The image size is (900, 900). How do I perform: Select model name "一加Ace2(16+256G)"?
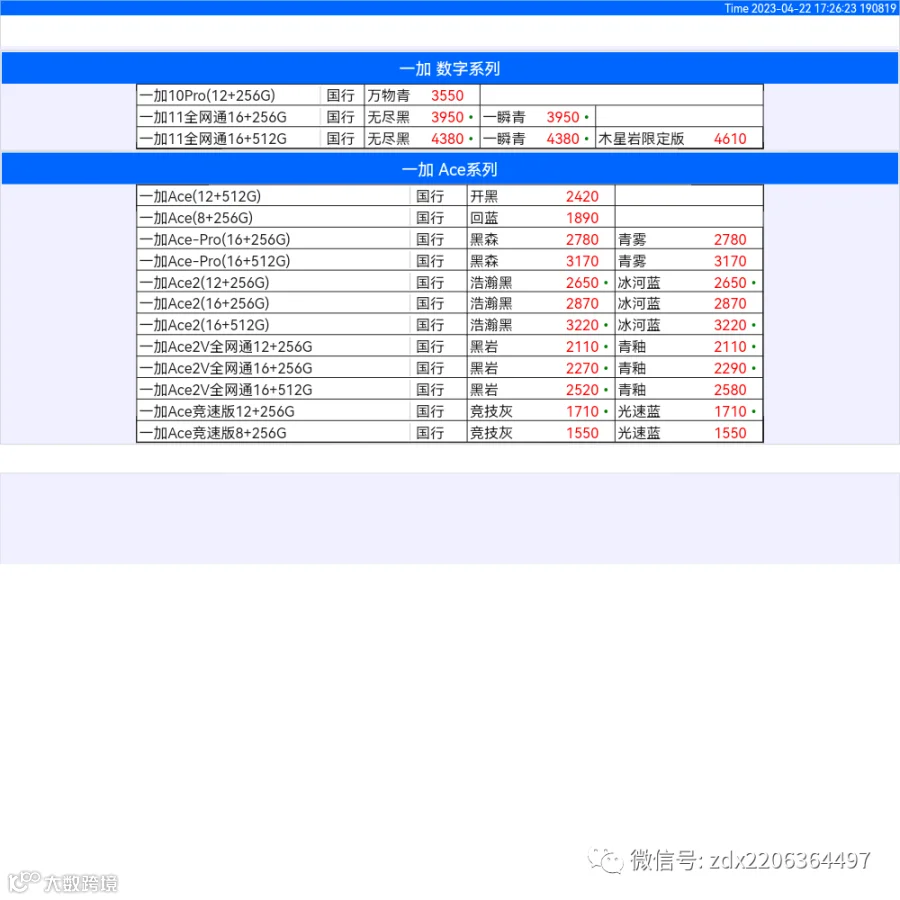click(x=204, y=304)
